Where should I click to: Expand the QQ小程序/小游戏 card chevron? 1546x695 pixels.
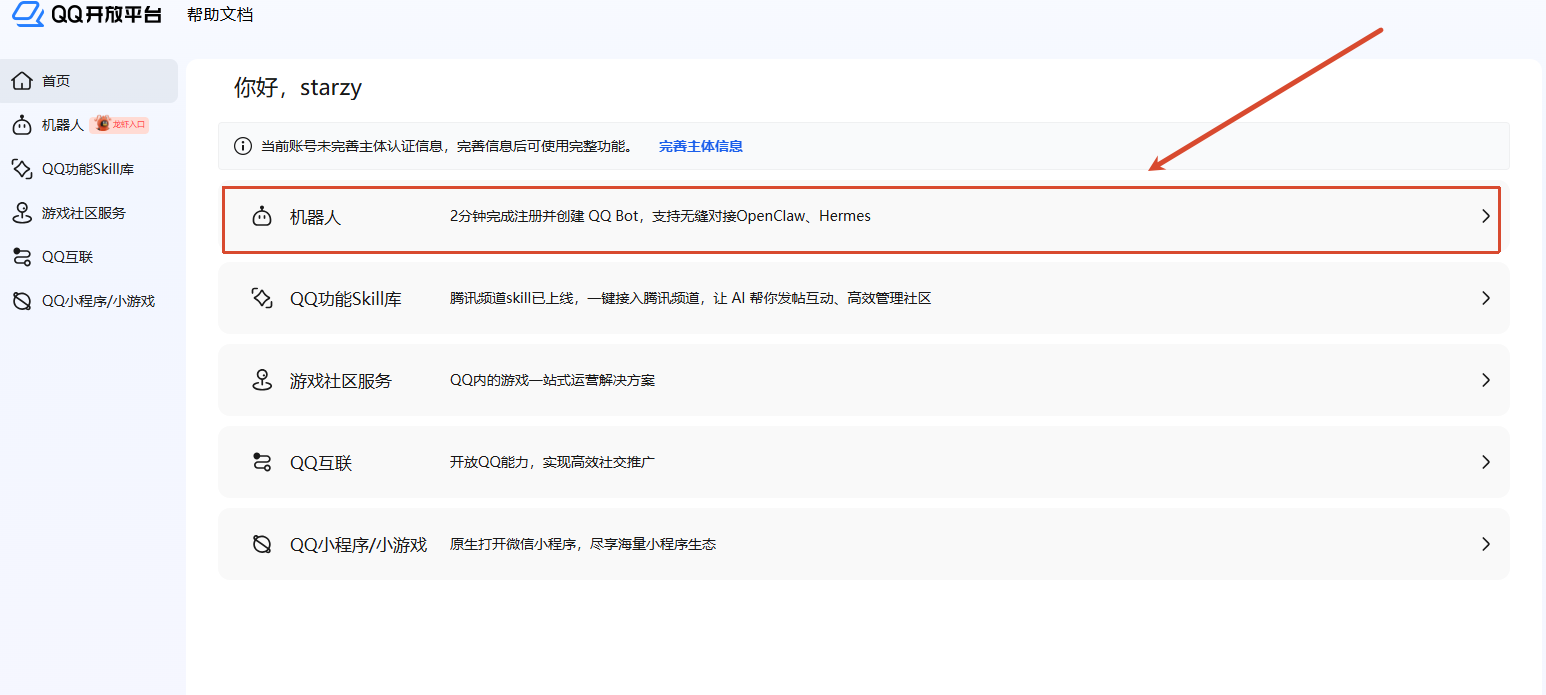[x=1486, y=544]
